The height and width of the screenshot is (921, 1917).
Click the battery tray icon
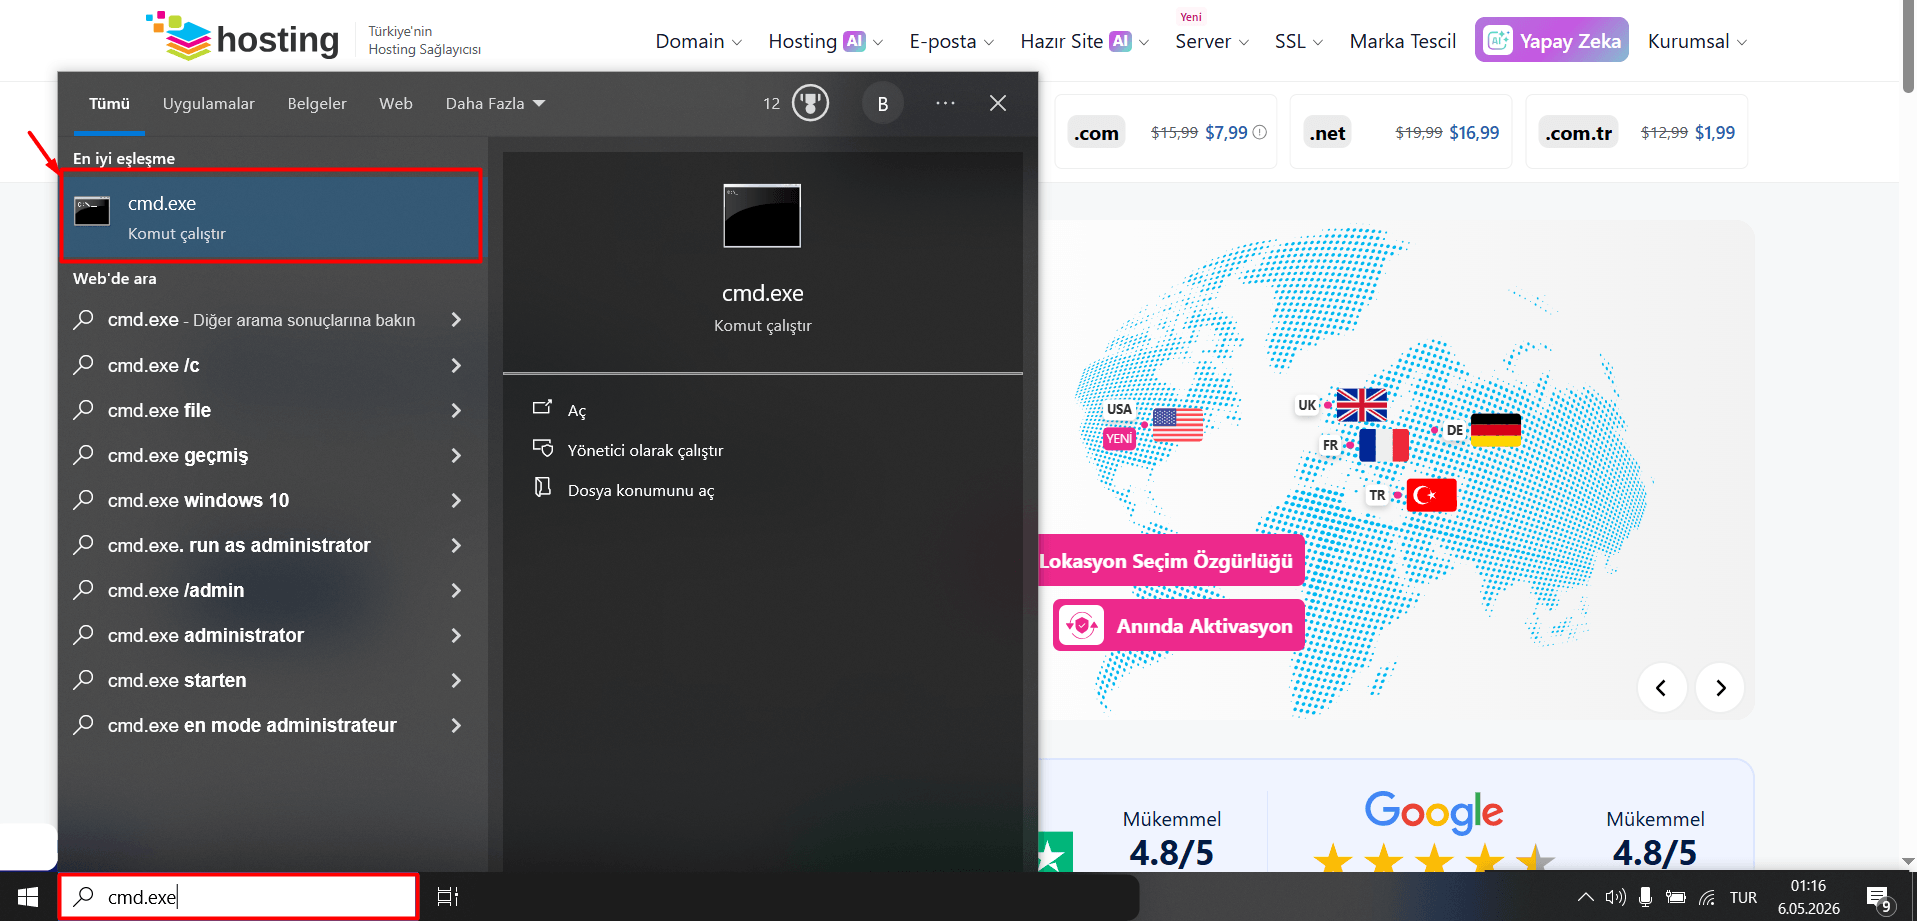click(x=1676, y=897)
